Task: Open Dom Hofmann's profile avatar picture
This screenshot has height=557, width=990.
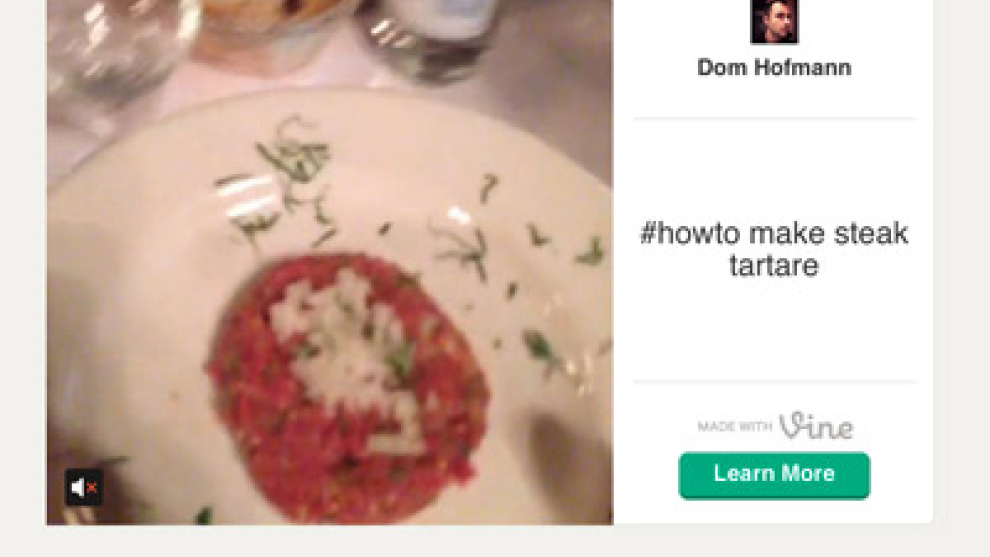Action: tap(774, 21)
